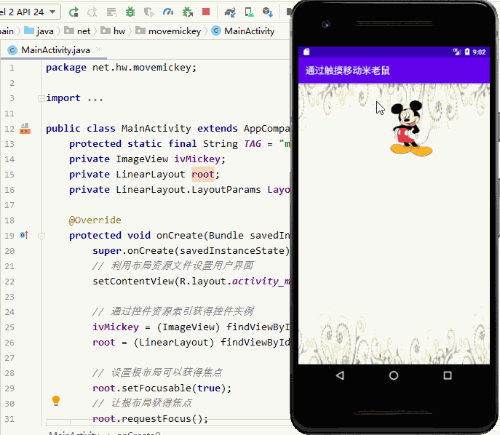Viewport: 500px width, 435px height.
Task: Click the Debug app bug icon
Action: point(130,12)
